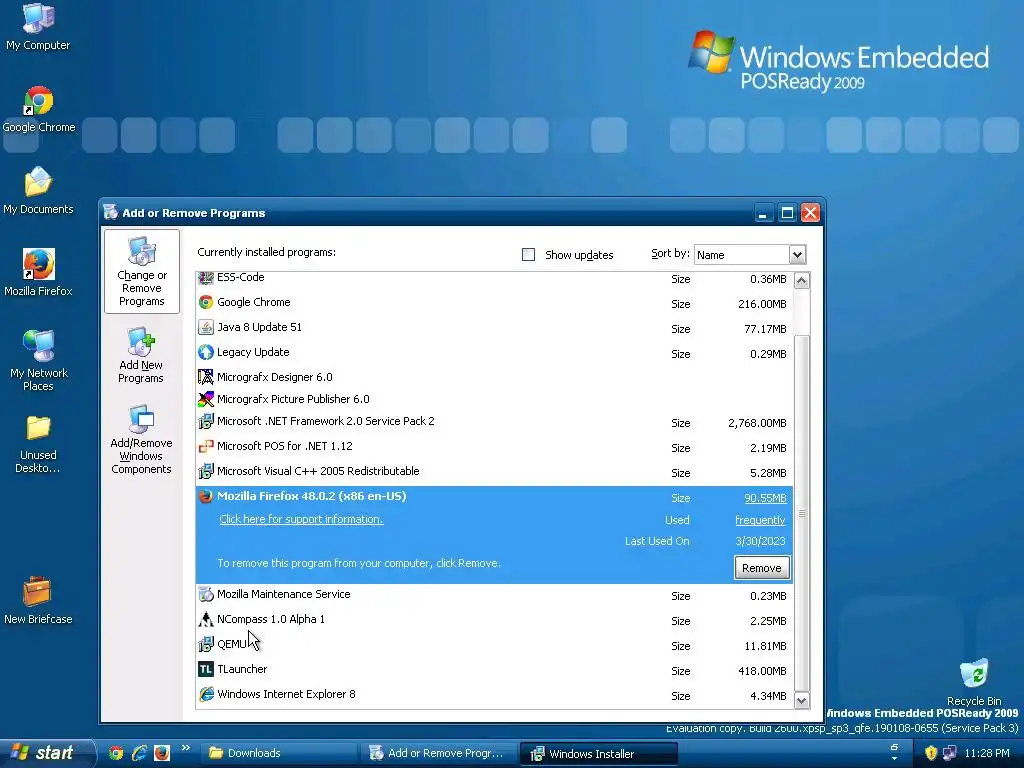Click Google Chrome icon in programs list
The height and width of the screenshot is (768, 1024).
click(206, 302)
